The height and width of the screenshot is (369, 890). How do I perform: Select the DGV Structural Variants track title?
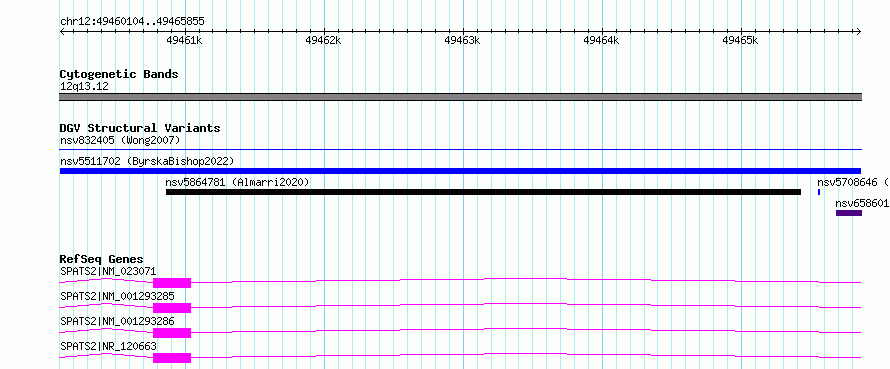click(140, 128)
